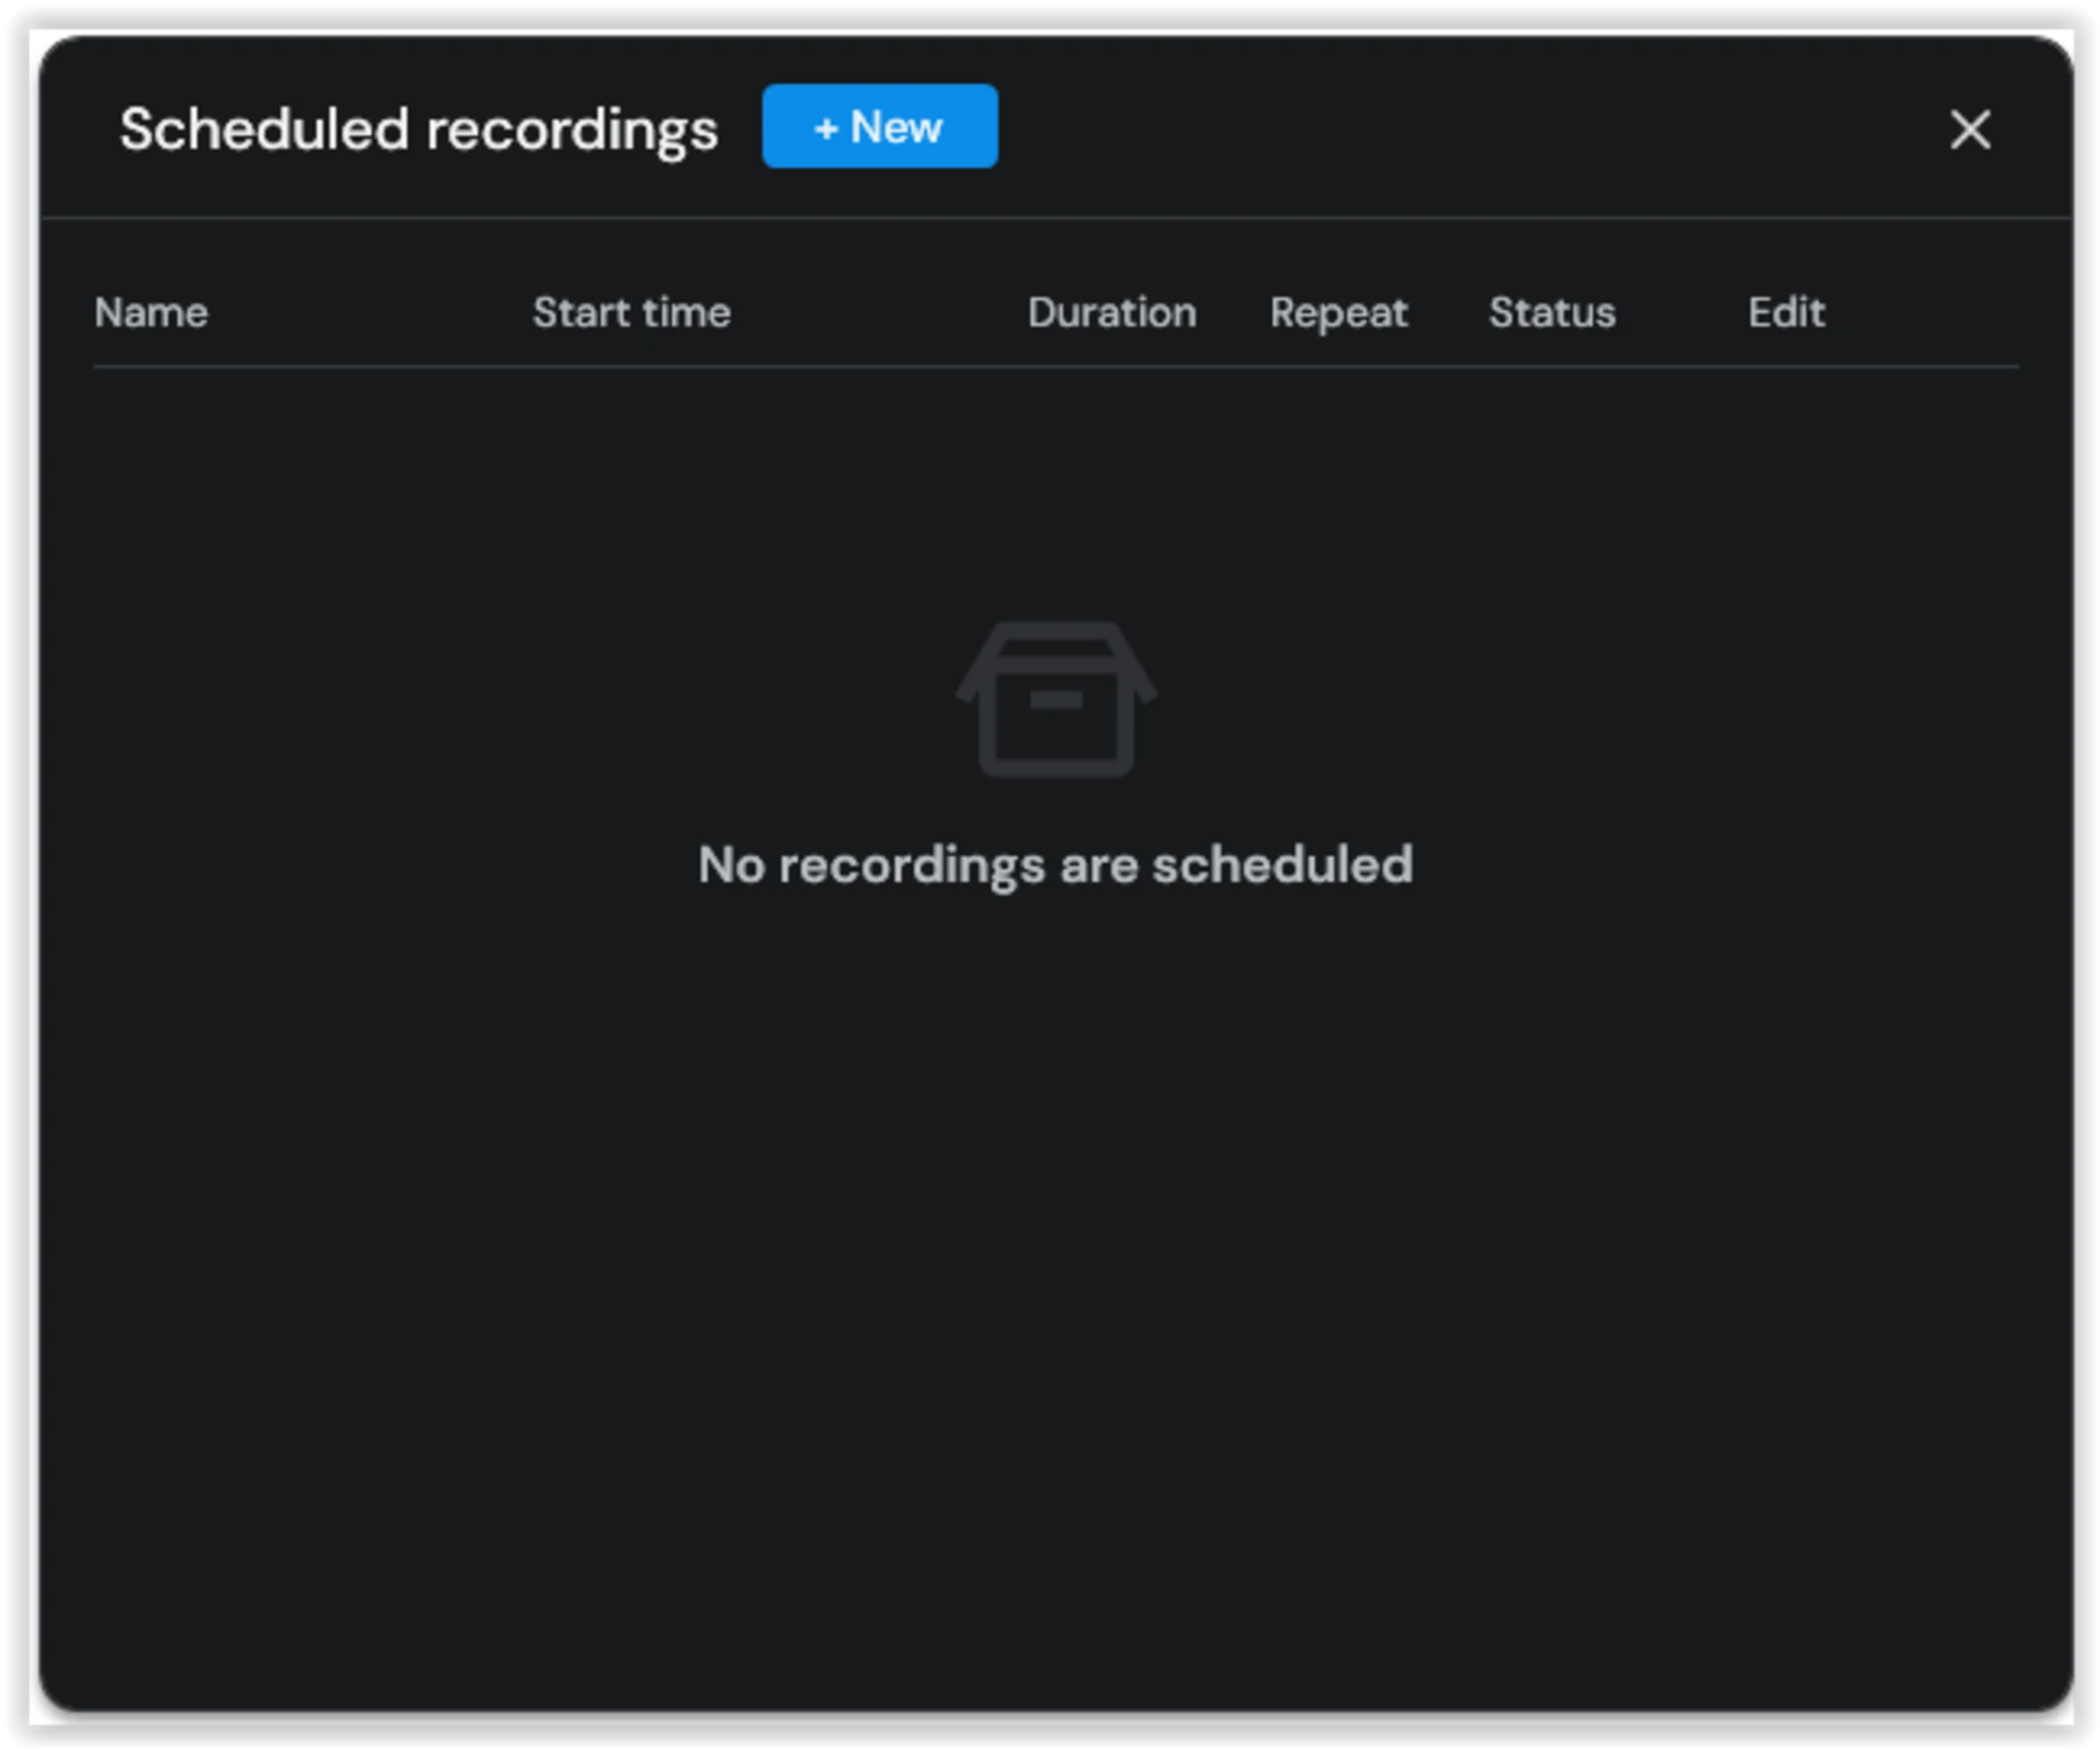Click the Repeat column header
The image size is (2100, 1751).
click(x=1339, y=314)
